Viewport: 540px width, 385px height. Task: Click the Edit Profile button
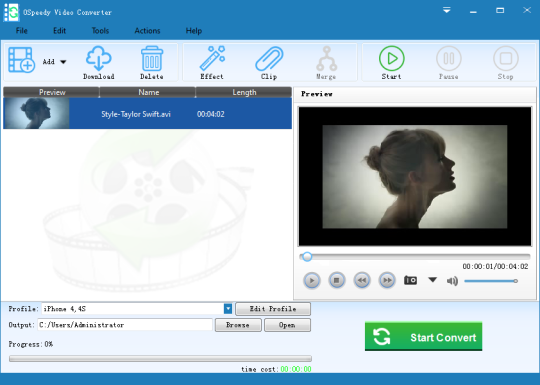tap(273, 309)
